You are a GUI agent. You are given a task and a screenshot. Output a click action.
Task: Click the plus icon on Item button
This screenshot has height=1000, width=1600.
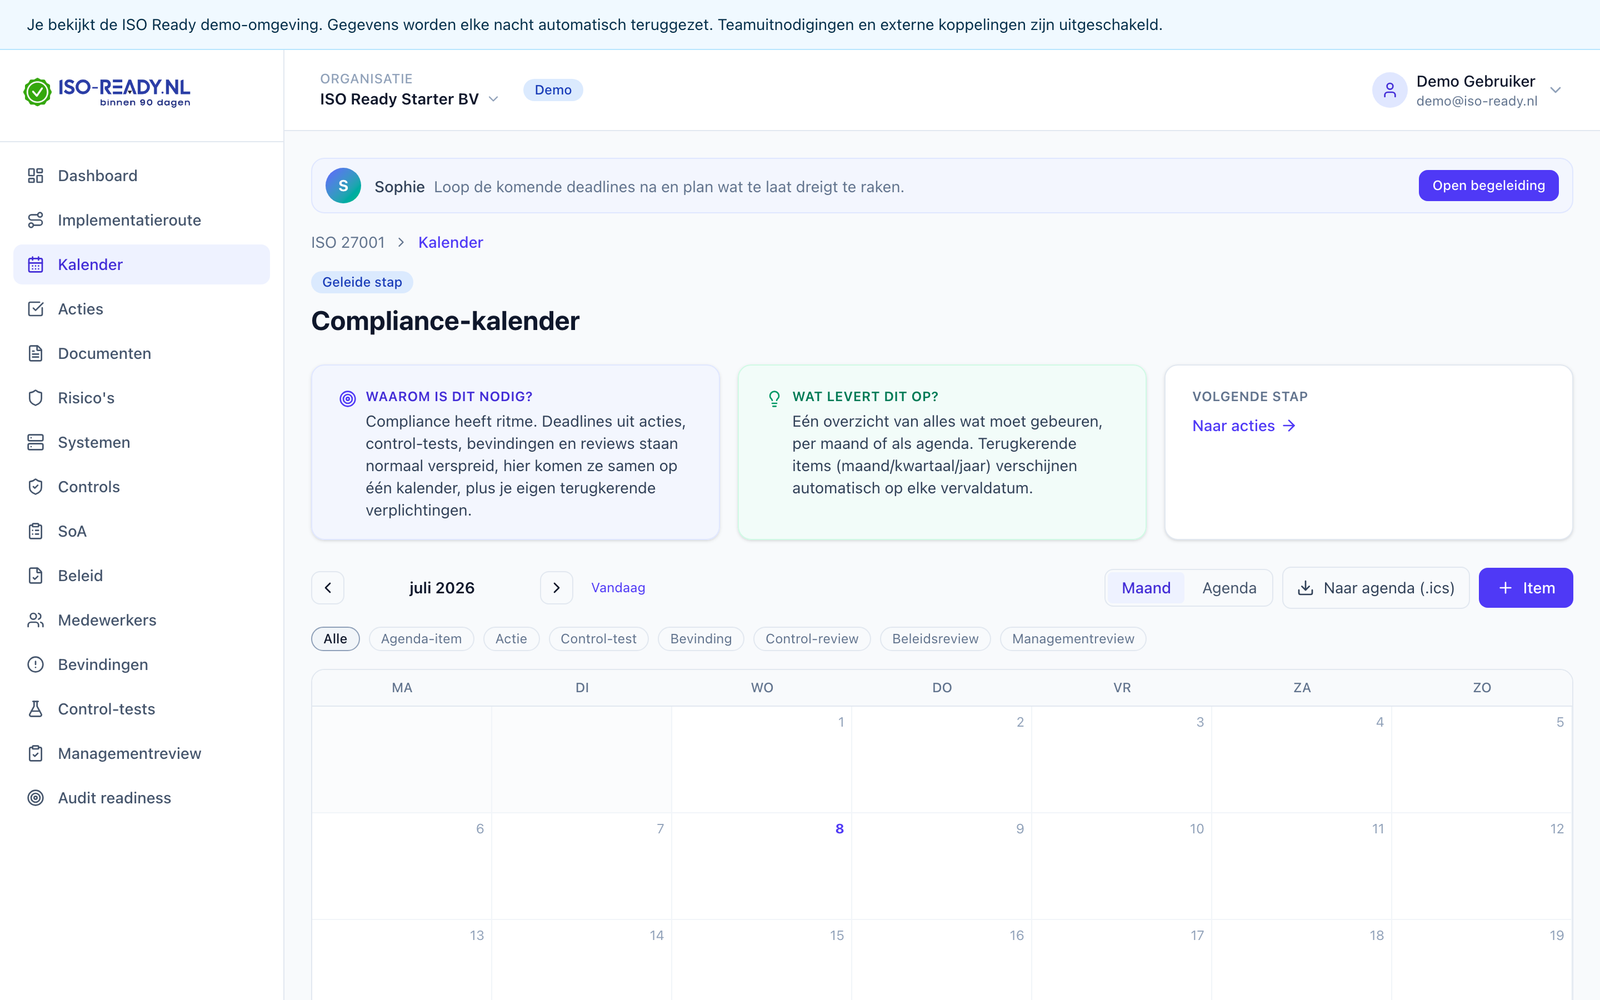tap(1505, 588)
